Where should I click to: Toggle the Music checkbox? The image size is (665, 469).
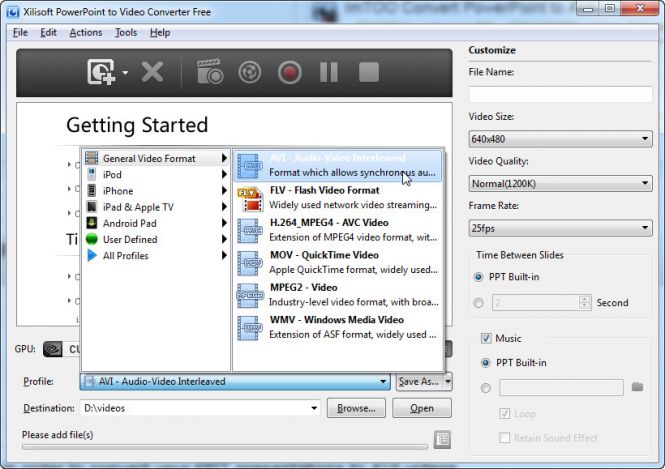[487, 339]
